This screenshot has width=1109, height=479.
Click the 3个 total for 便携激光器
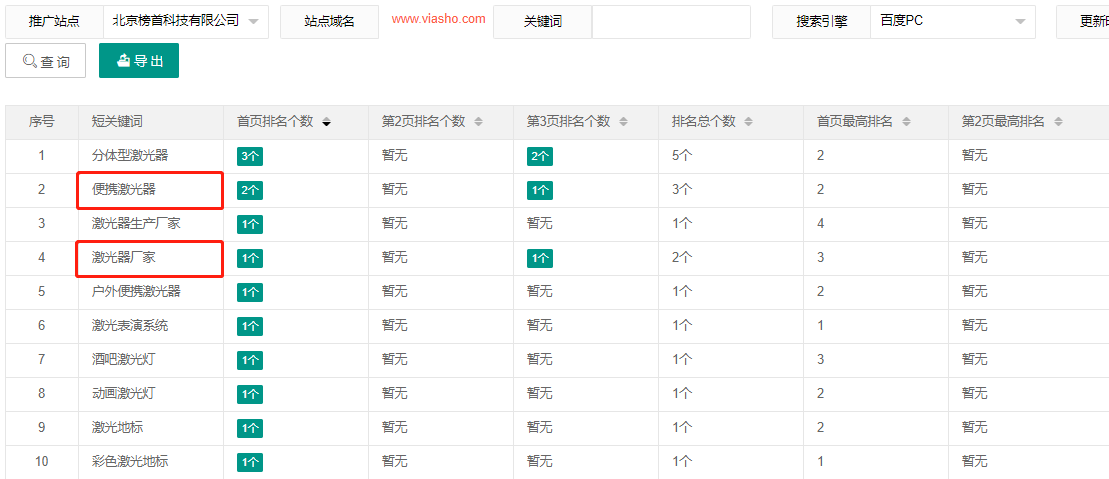tap(682, 189)
